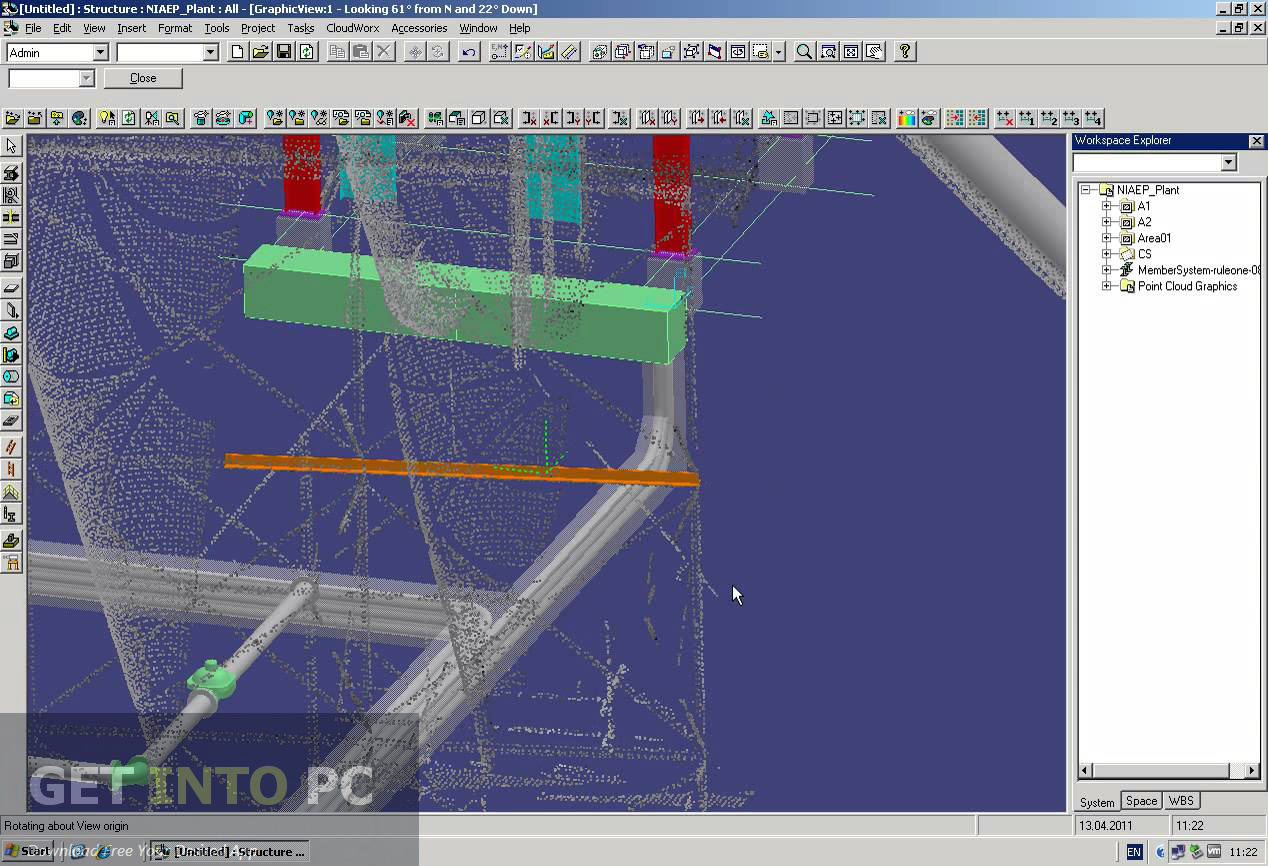This screenshot has height=866, width=1268.
Task: Collapse the NIAEP_Plant tree node
Action: click(1085, 190)
